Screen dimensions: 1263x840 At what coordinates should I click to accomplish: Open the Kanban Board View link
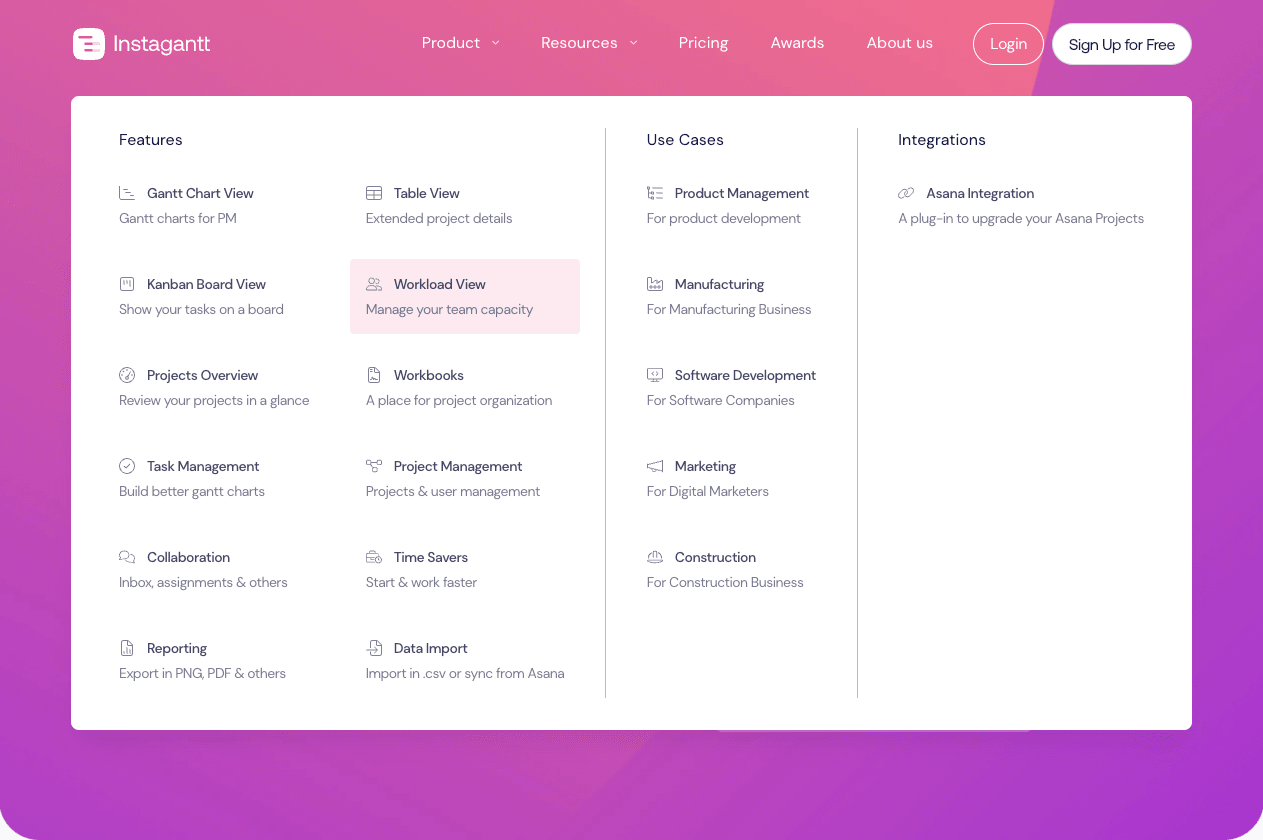click(206, 284)
